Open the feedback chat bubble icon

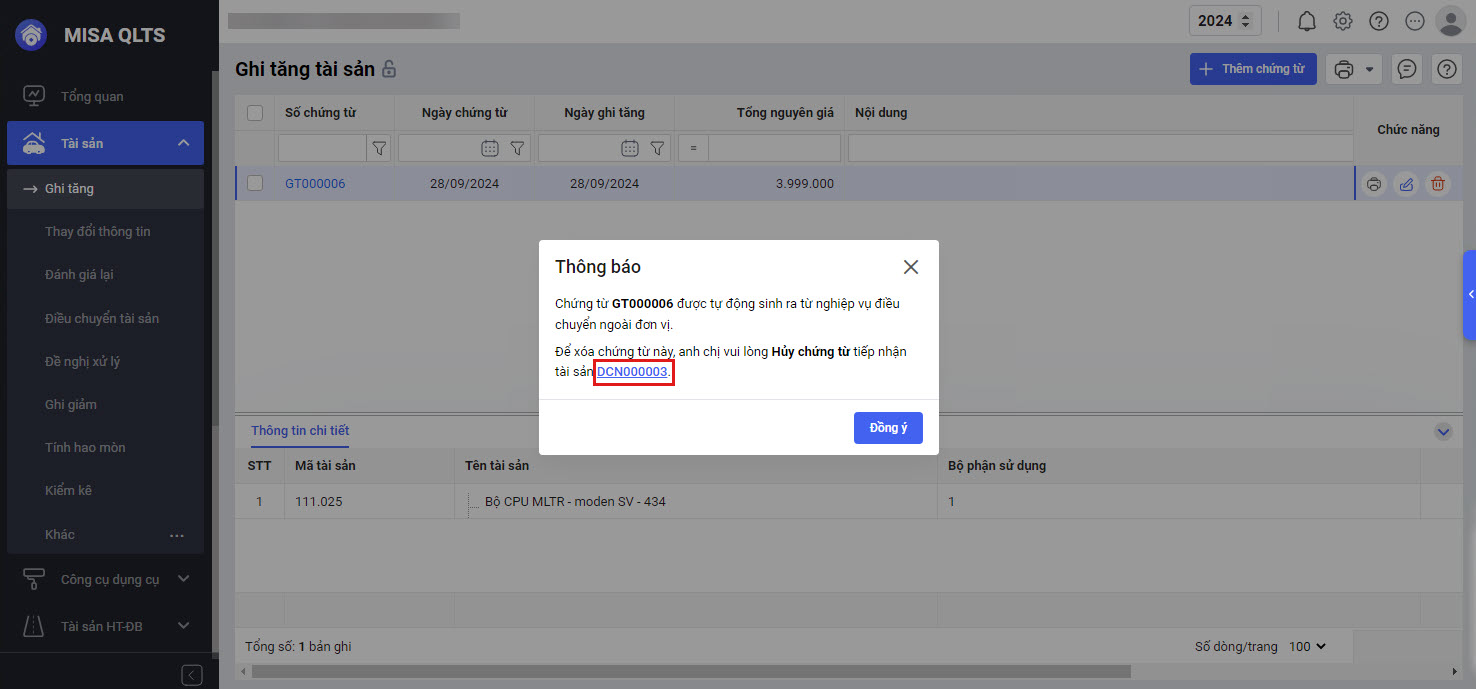pyautogui.click(x=1407, y=69)
